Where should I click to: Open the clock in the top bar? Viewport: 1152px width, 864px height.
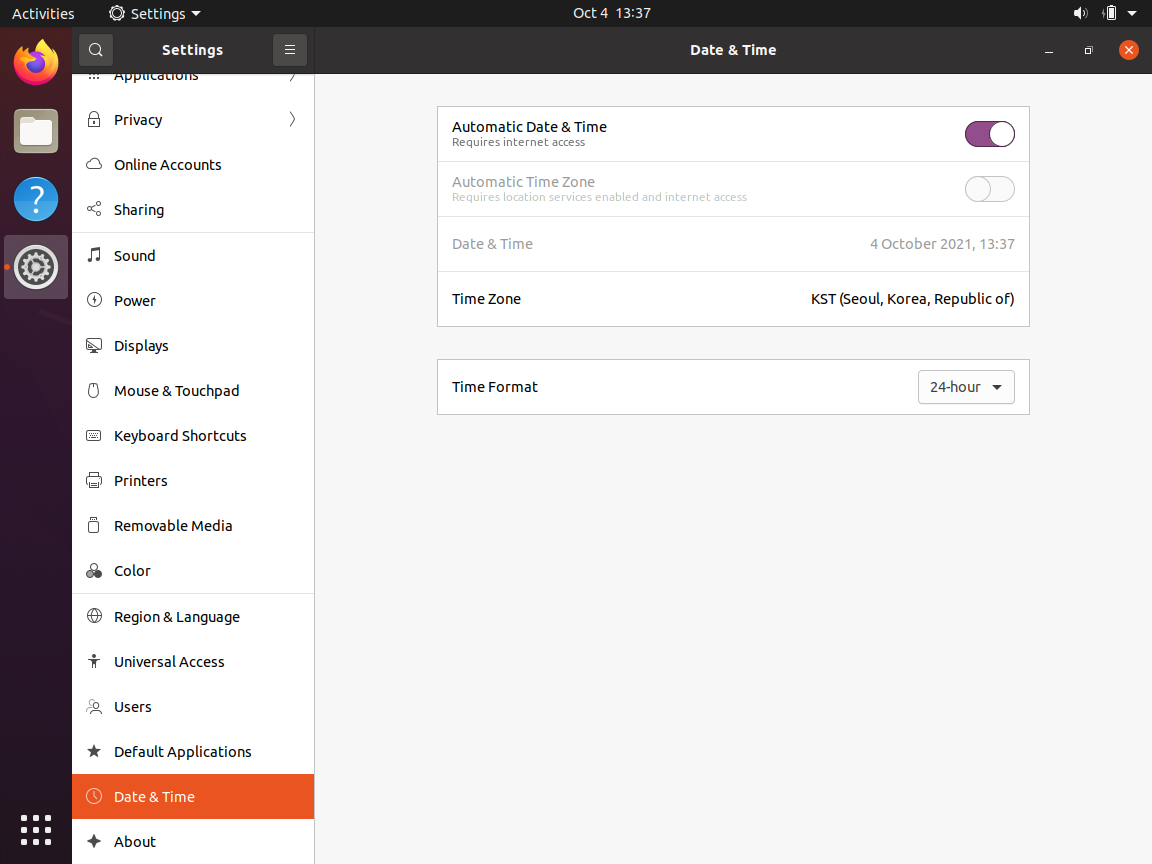tap(612, 13)
